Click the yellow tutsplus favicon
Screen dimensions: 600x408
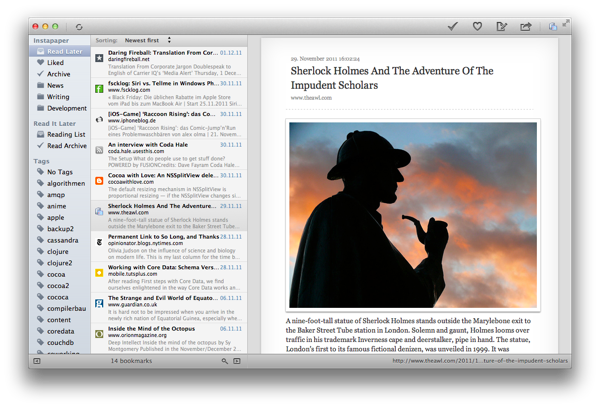click(99, 273)
